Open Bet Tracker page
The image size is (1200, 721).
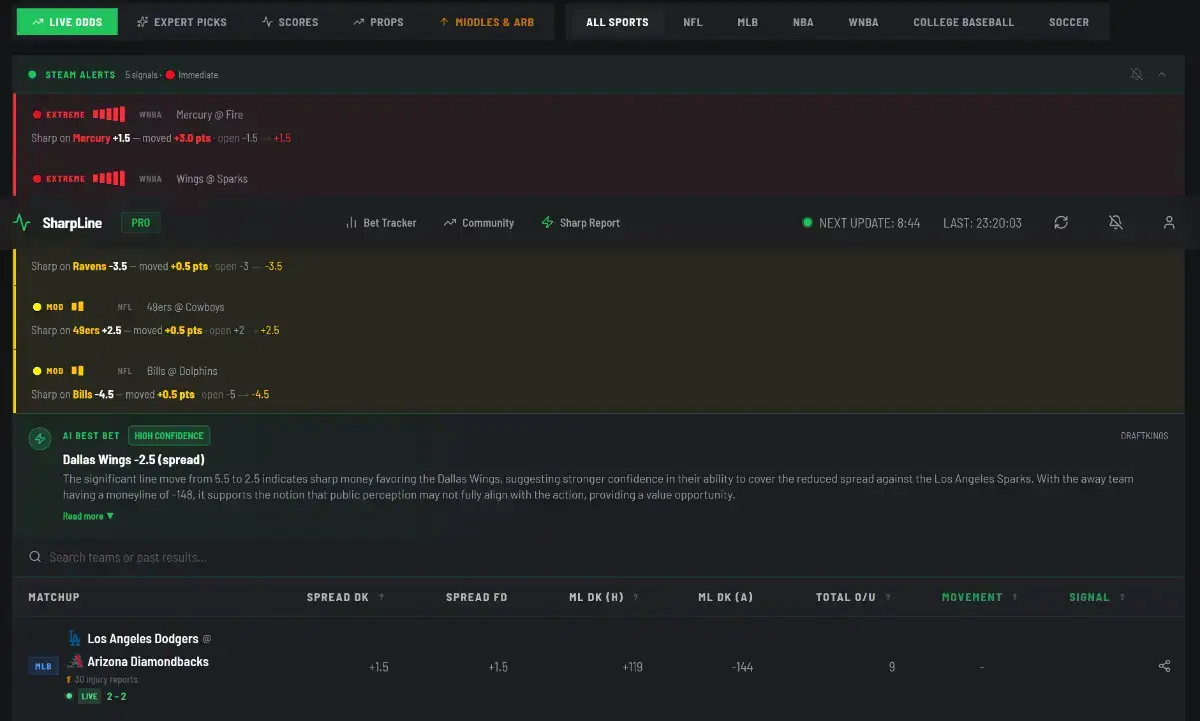point(380,223)
